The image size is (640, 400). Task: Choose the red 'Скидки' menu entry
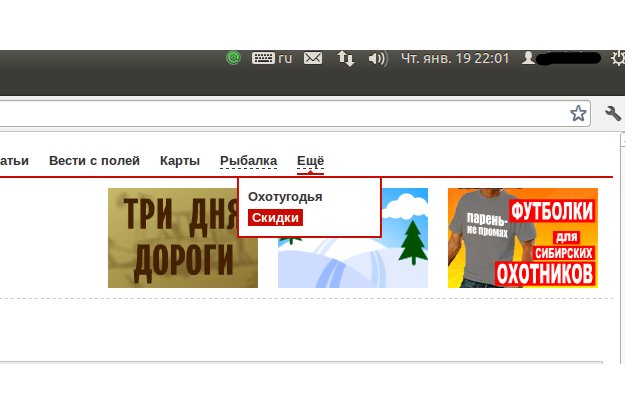pyautogui.click(x=275, y=217)
